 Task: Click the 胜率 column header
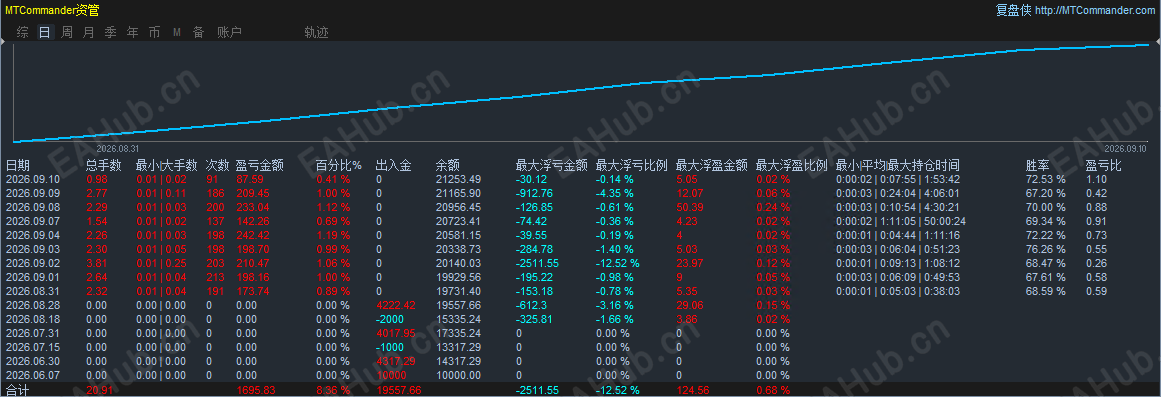(1037, 165)
